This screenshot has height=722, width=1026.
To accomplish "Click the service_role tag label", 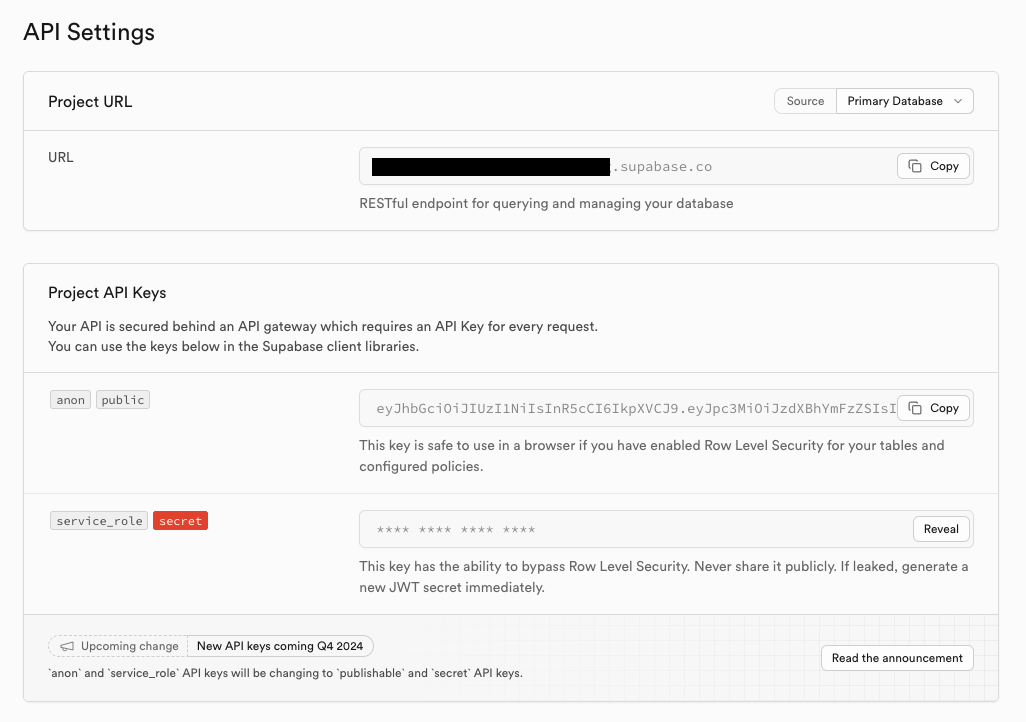I will point(99,520).
